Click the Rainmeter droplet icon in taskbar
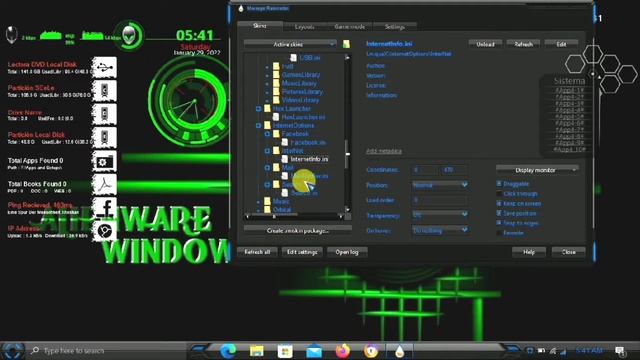 pos(399,351)
